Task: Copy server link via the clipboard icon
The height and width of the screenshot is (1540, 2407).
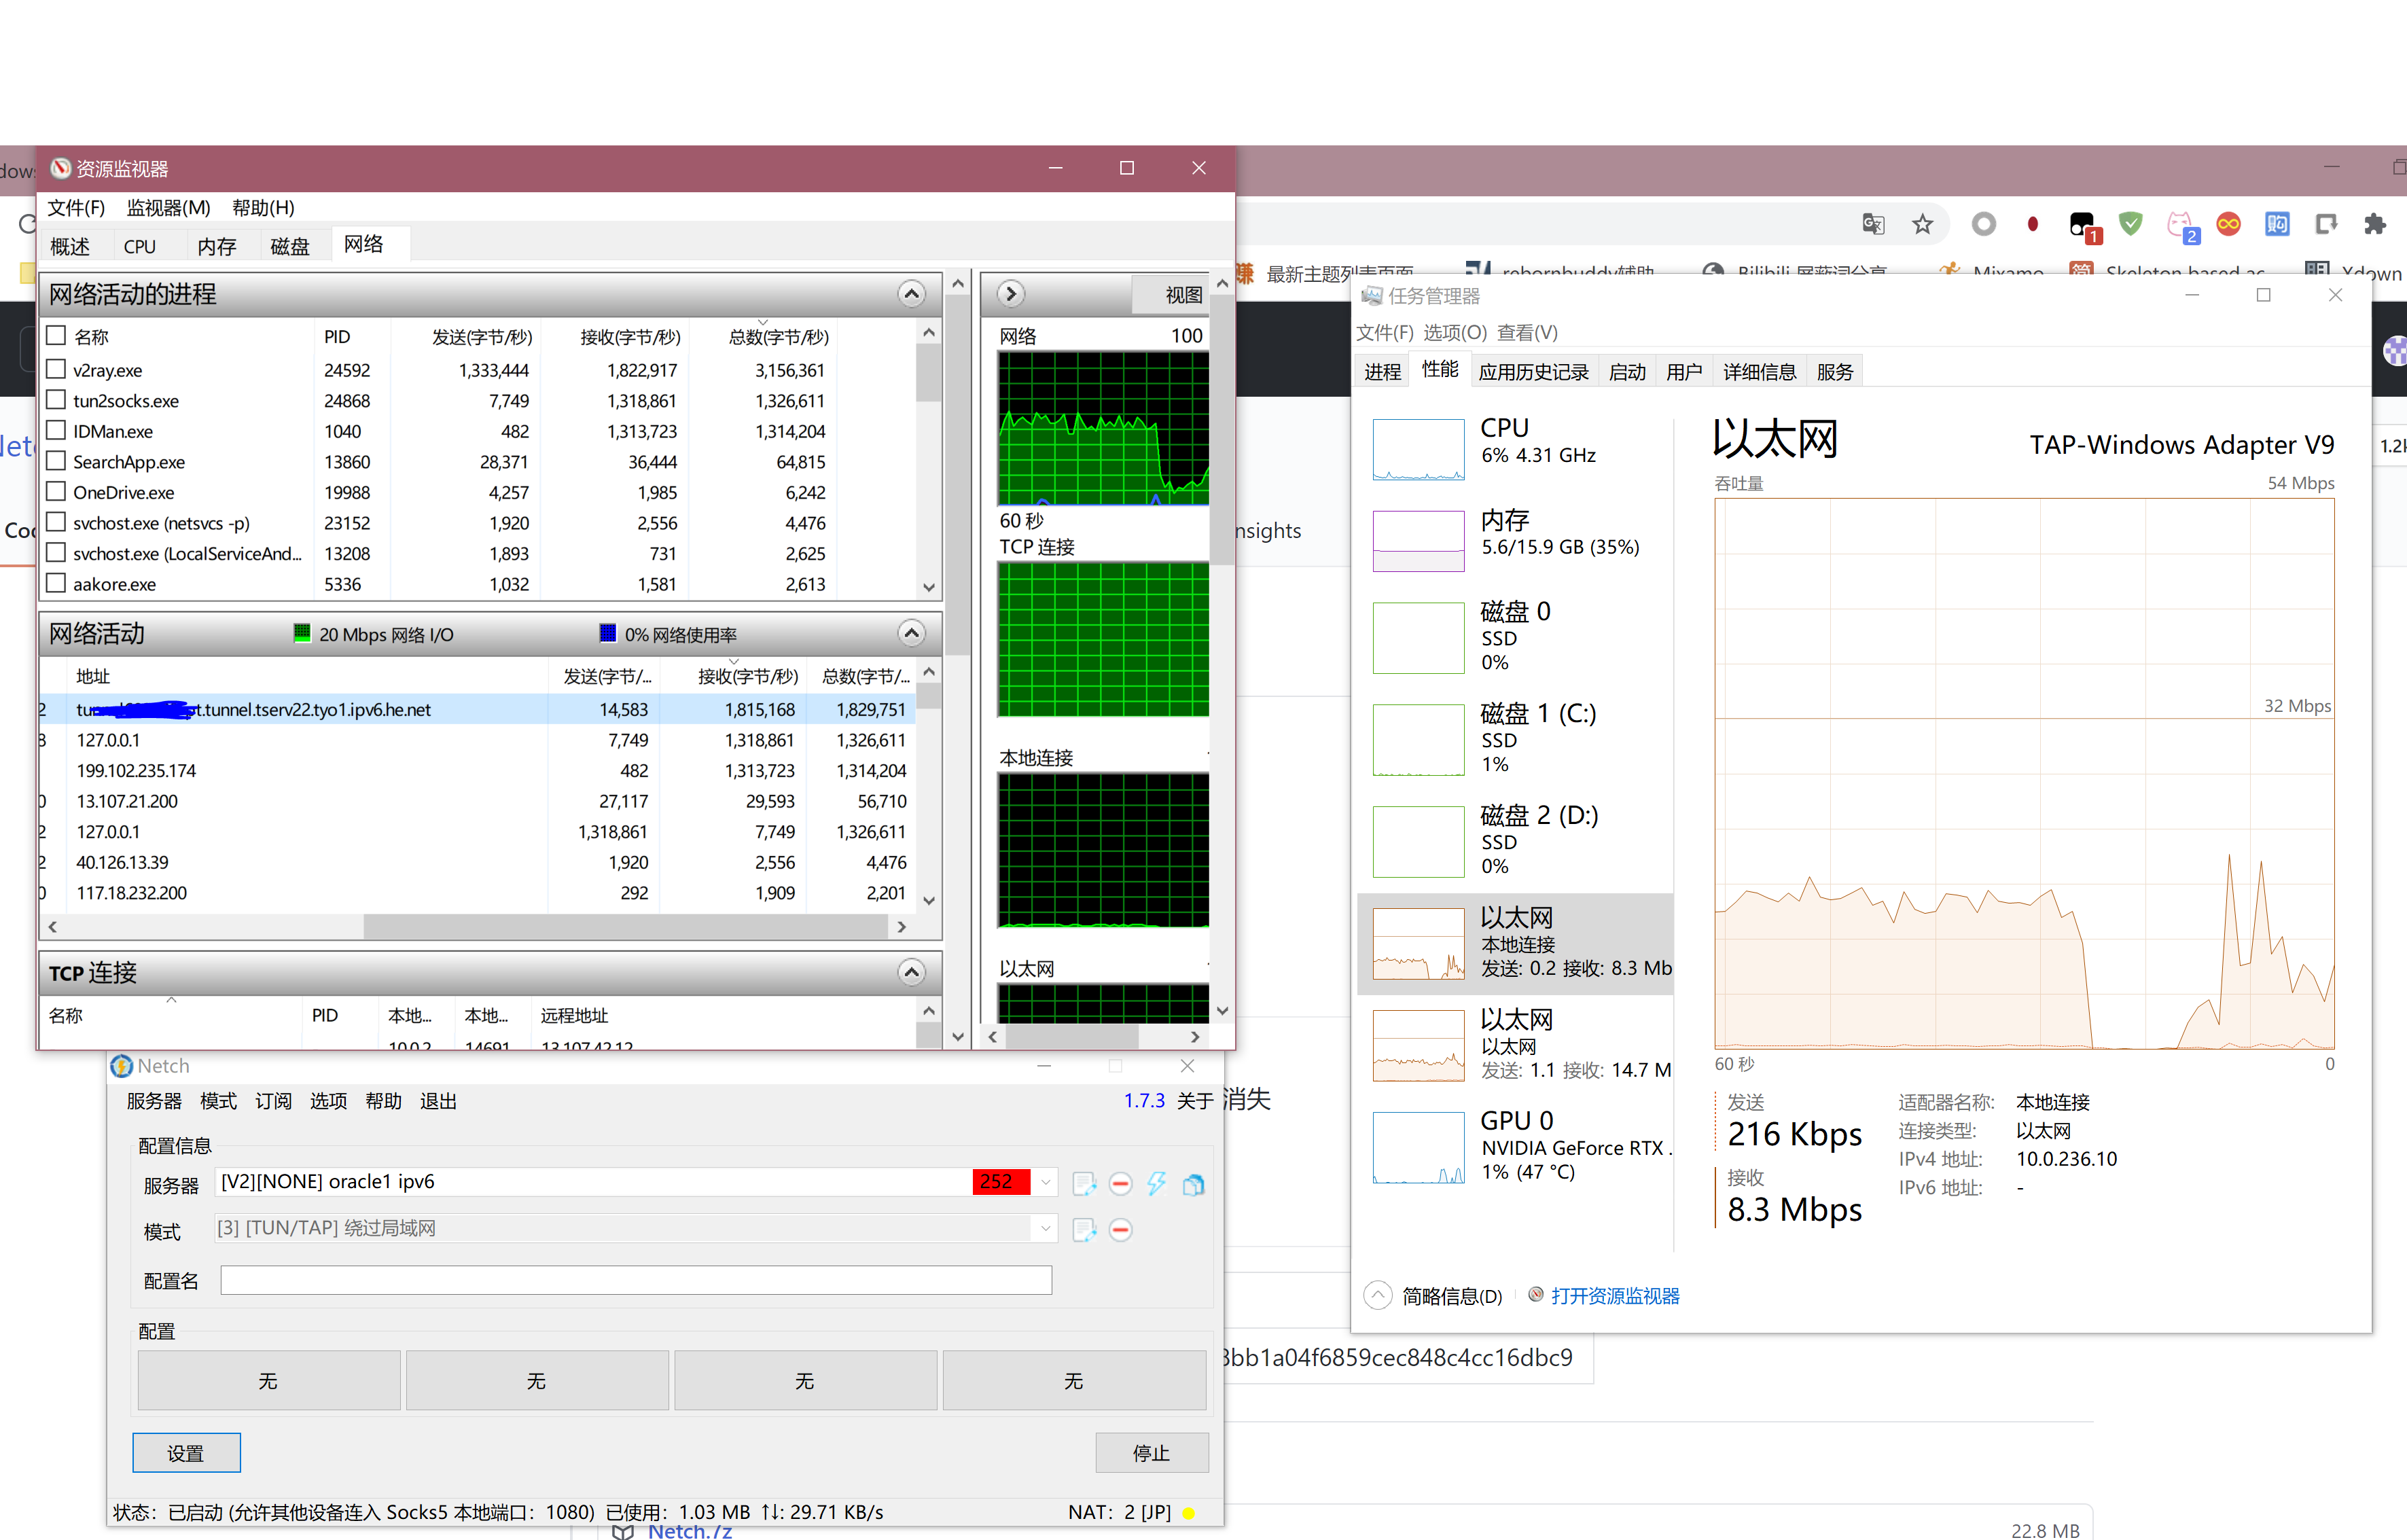Action: (x=1193, y=1183)
